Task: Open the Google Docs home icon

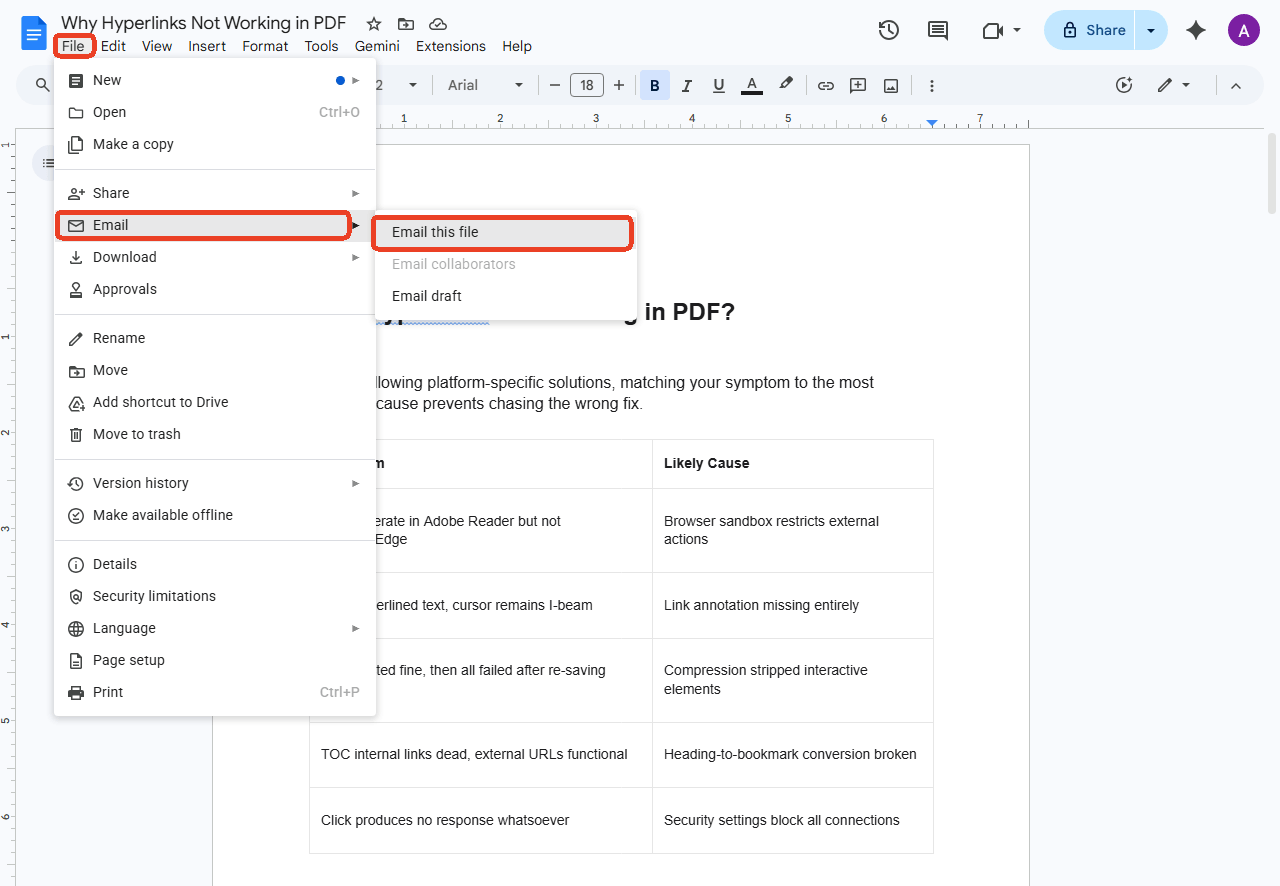Action: (x=34, y=32)
